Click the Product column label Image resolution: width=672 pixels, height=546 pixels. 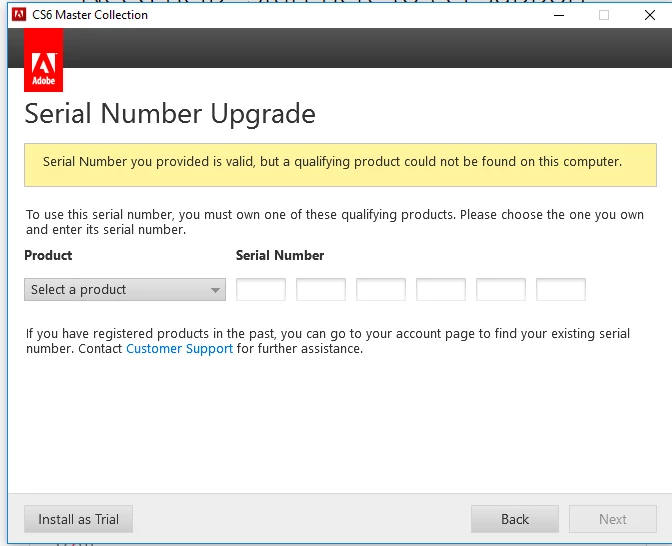pos(48,255)
